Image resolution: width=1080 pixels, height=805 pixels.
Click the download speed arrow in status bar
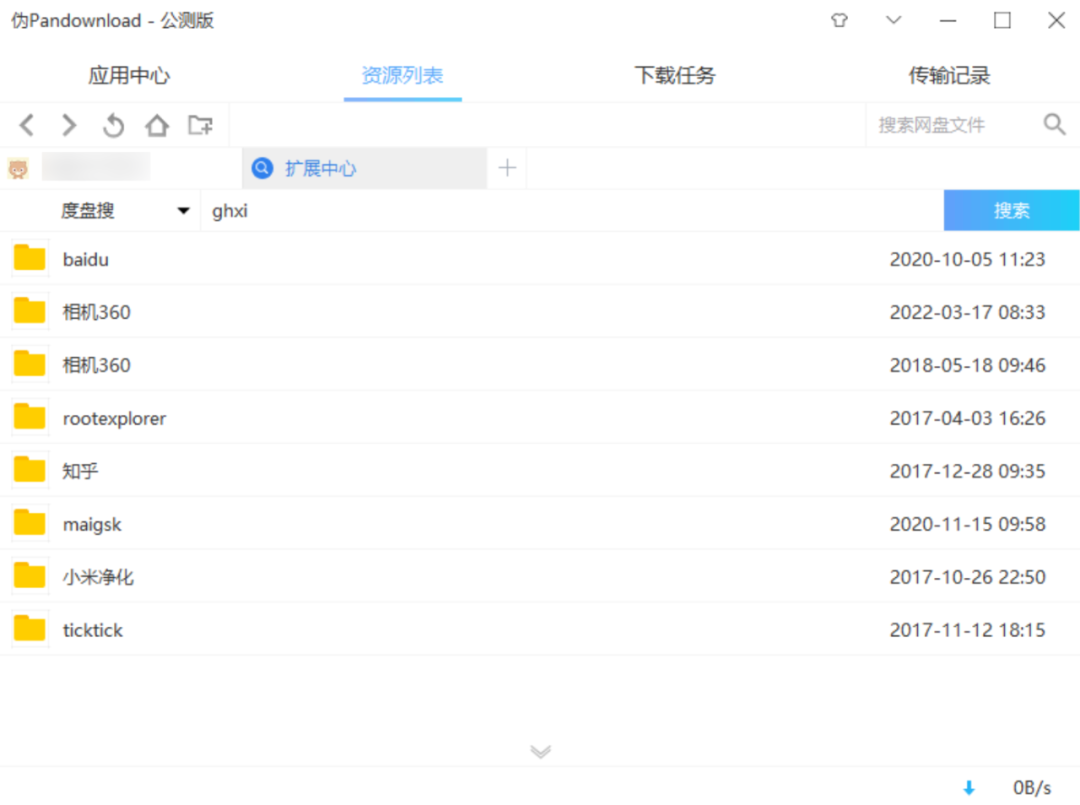(968, 787)
